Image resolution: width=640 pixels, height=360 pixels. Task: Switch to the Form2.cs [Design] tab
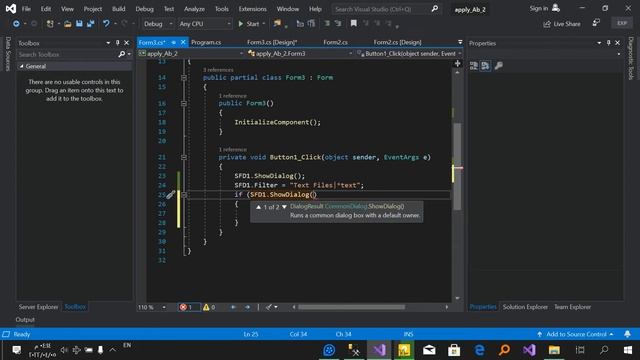(398, 42)
